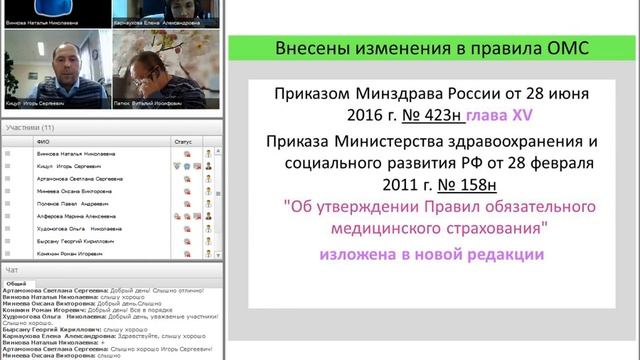This screenshot has width=640, height=360.
Task: Click participants list scroll-down arrow
Action: [x=218, y=255]
